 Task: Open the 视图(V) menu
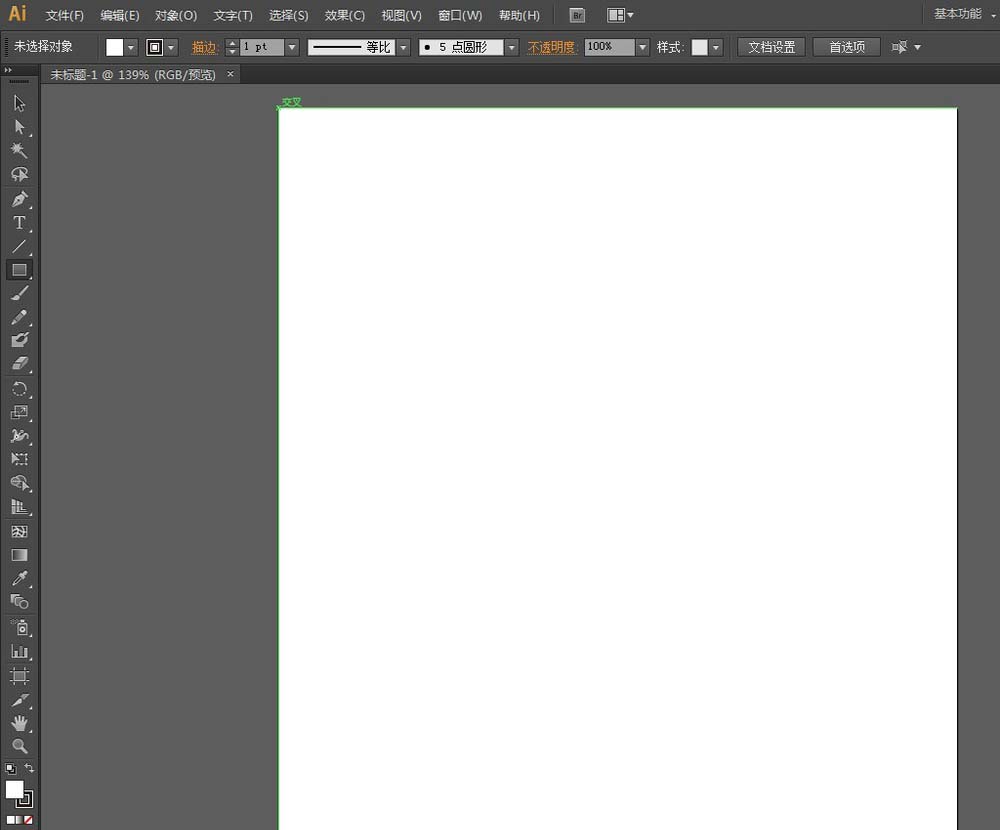401,15
